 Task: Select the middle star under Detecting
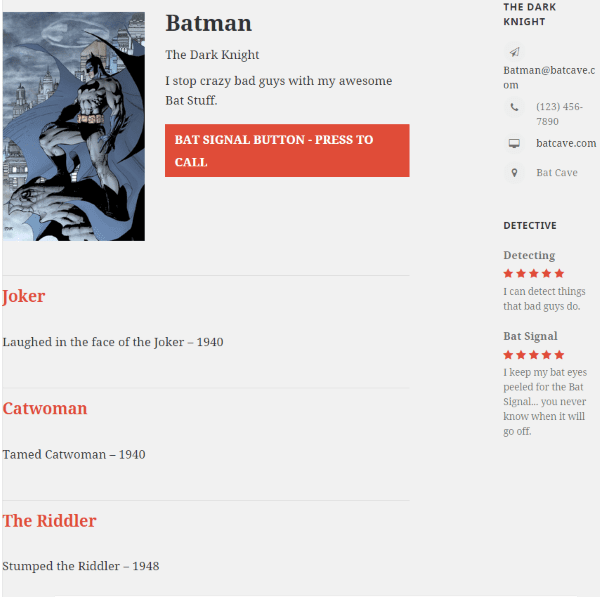point(534,273)
